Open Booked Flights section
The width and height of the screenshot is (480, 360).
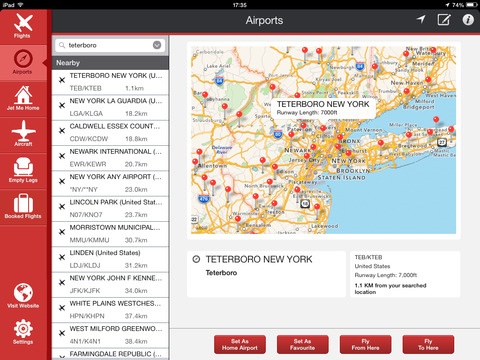(23, 207)
